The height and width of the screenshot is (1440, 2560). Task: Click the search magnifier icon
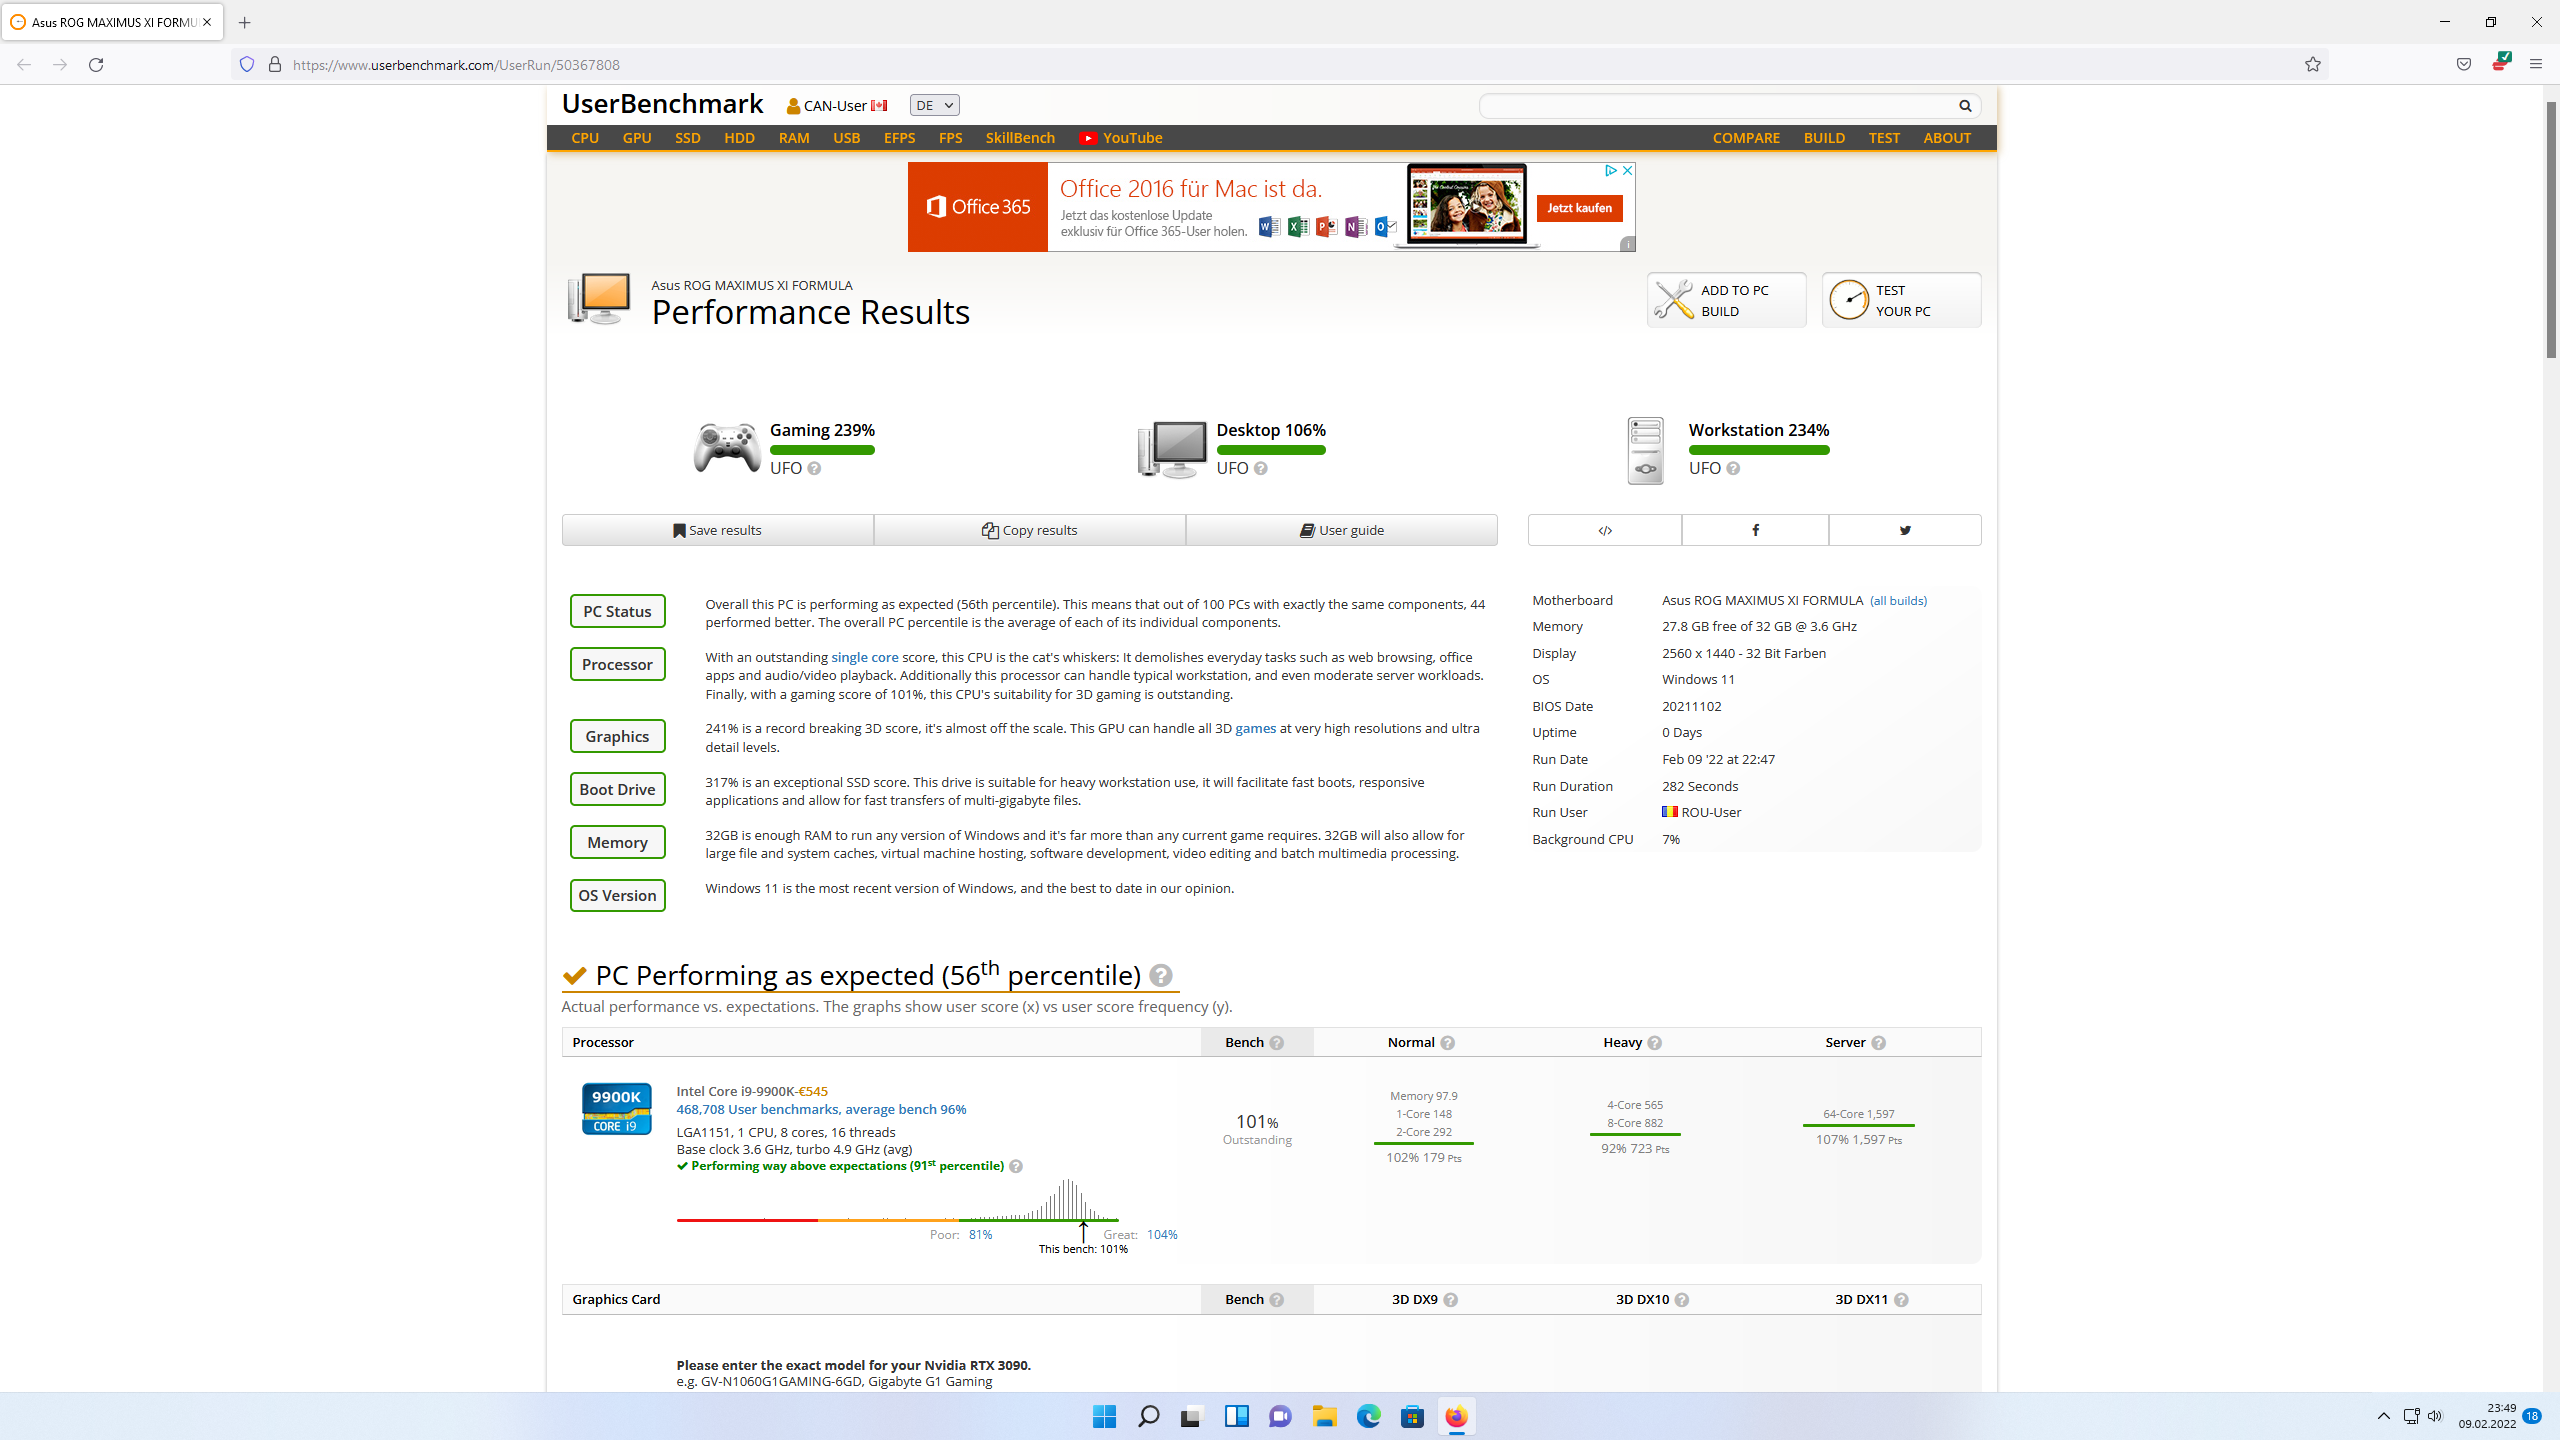coord(1965,105)
